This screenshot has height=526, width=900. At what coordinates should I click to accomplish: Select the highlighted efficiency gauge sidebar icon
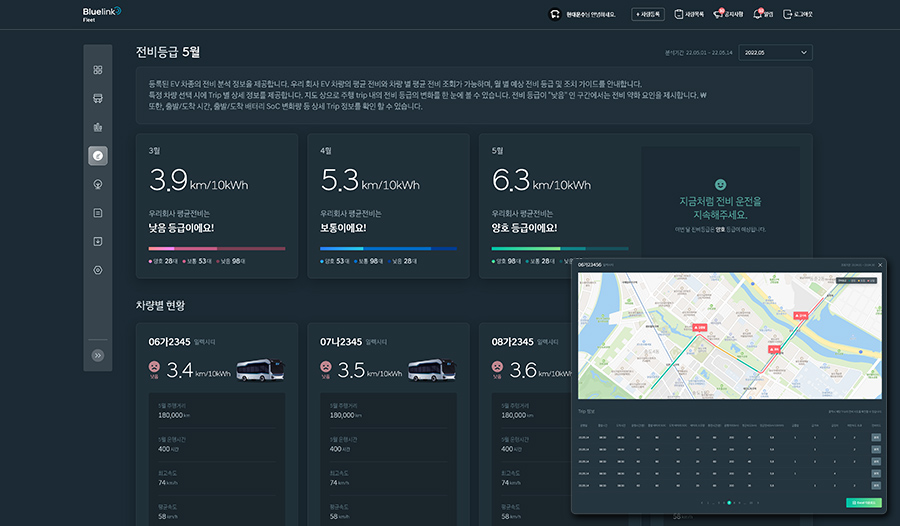tap(98, 155)
